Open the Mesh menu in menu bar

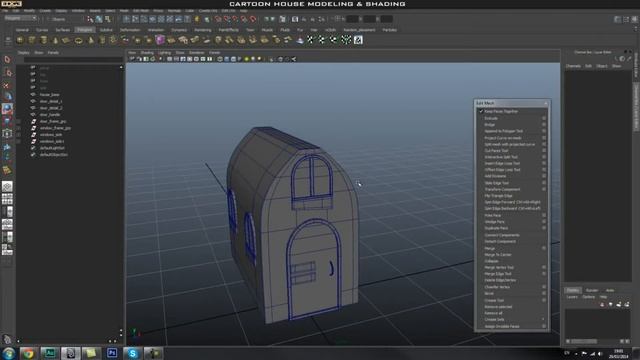click(124, 11)
